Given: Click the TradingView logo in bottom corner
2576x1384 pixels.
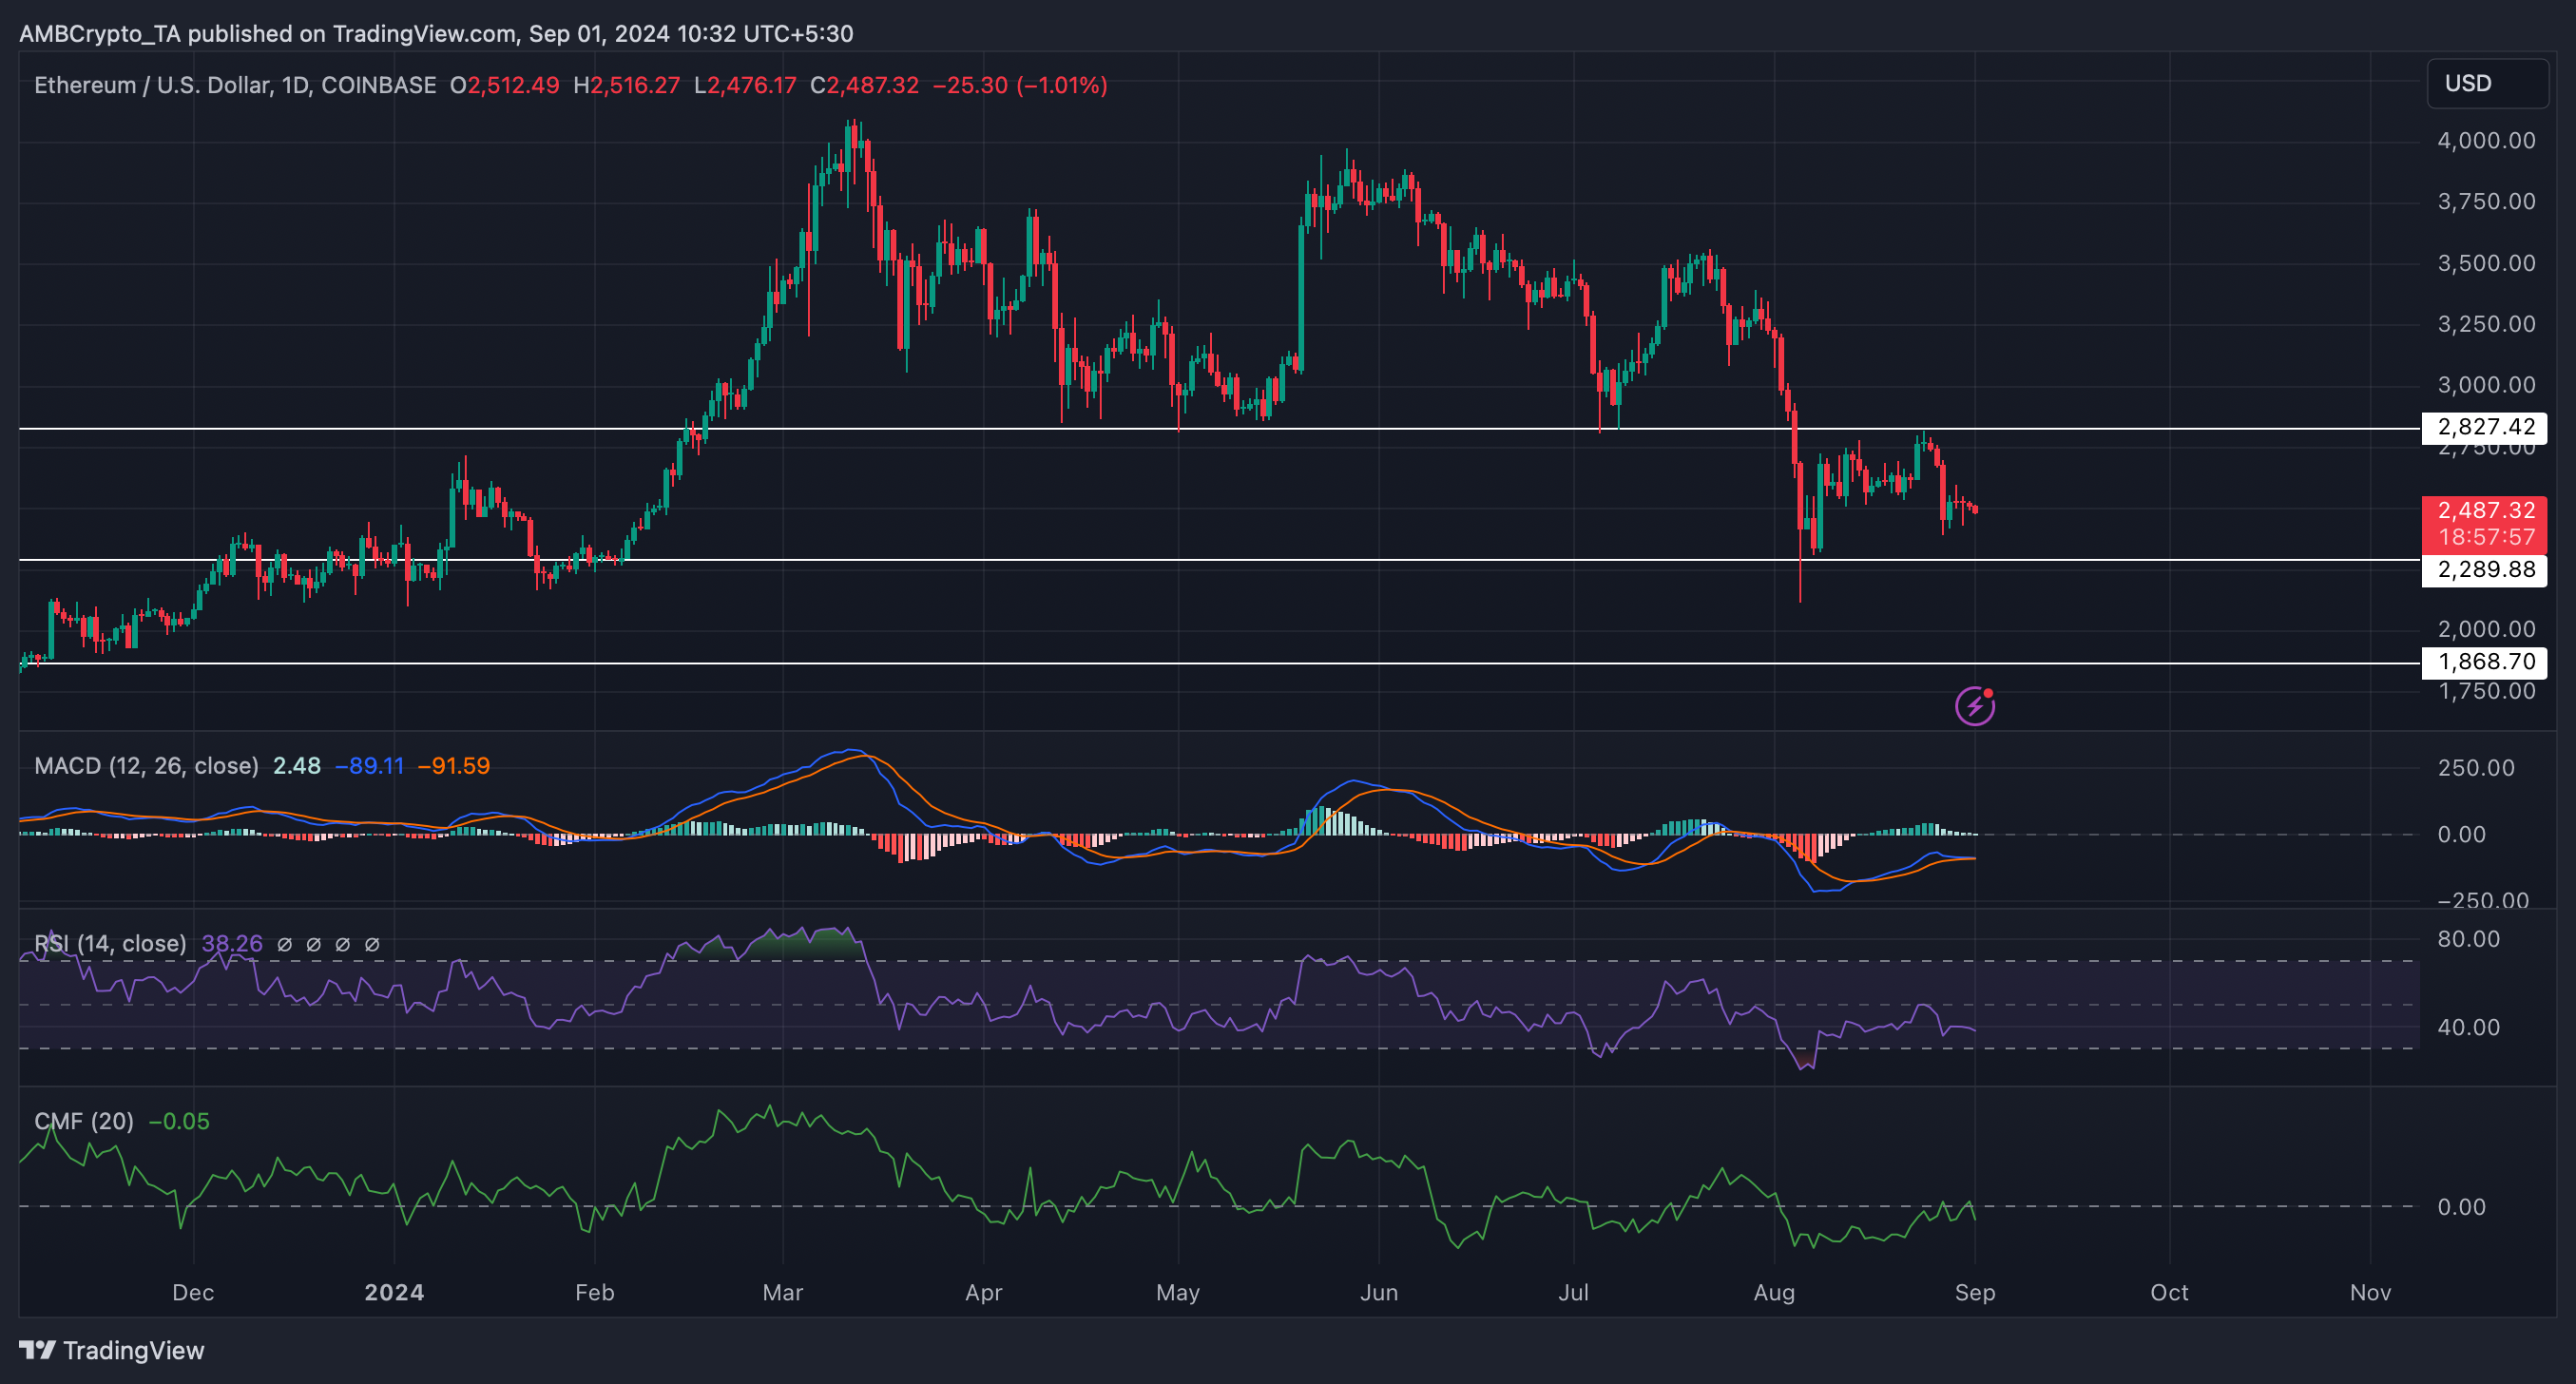Looking at the screenshot, I should pos(112,1350).
